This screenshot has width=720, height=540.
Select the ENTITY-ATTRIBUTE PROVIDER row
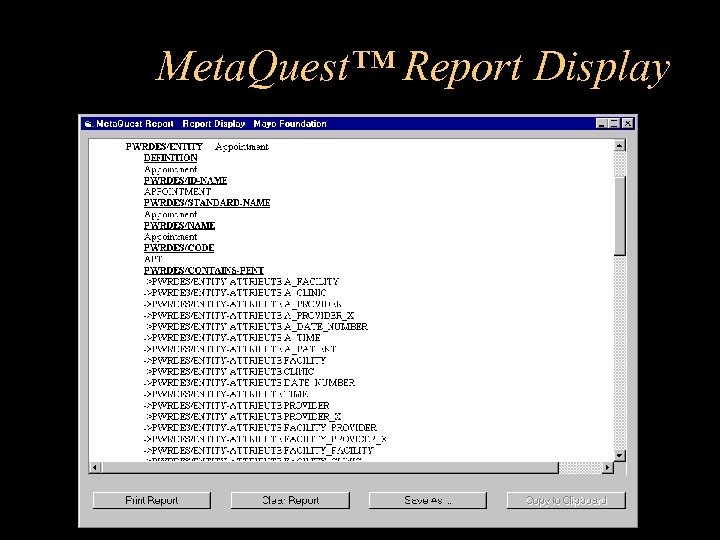point(236,405)
